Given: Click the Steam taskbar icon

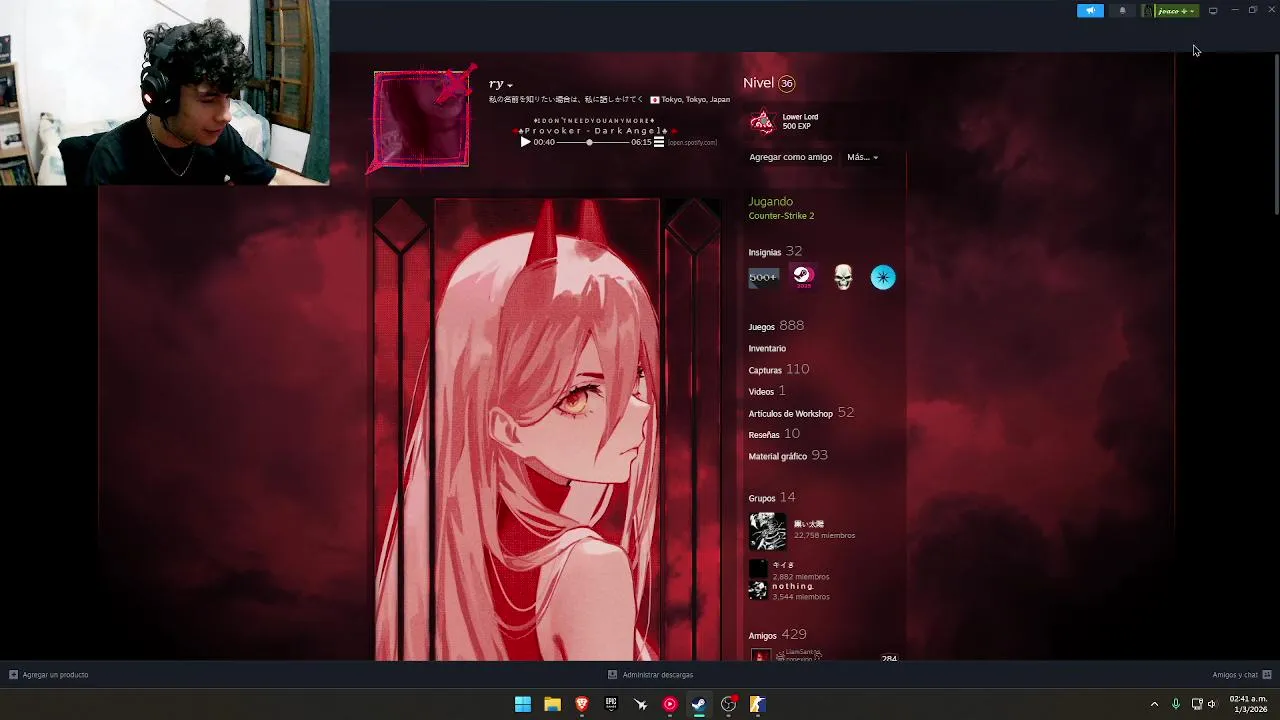Looking at the screenshot, I should [x=699, y=704].
